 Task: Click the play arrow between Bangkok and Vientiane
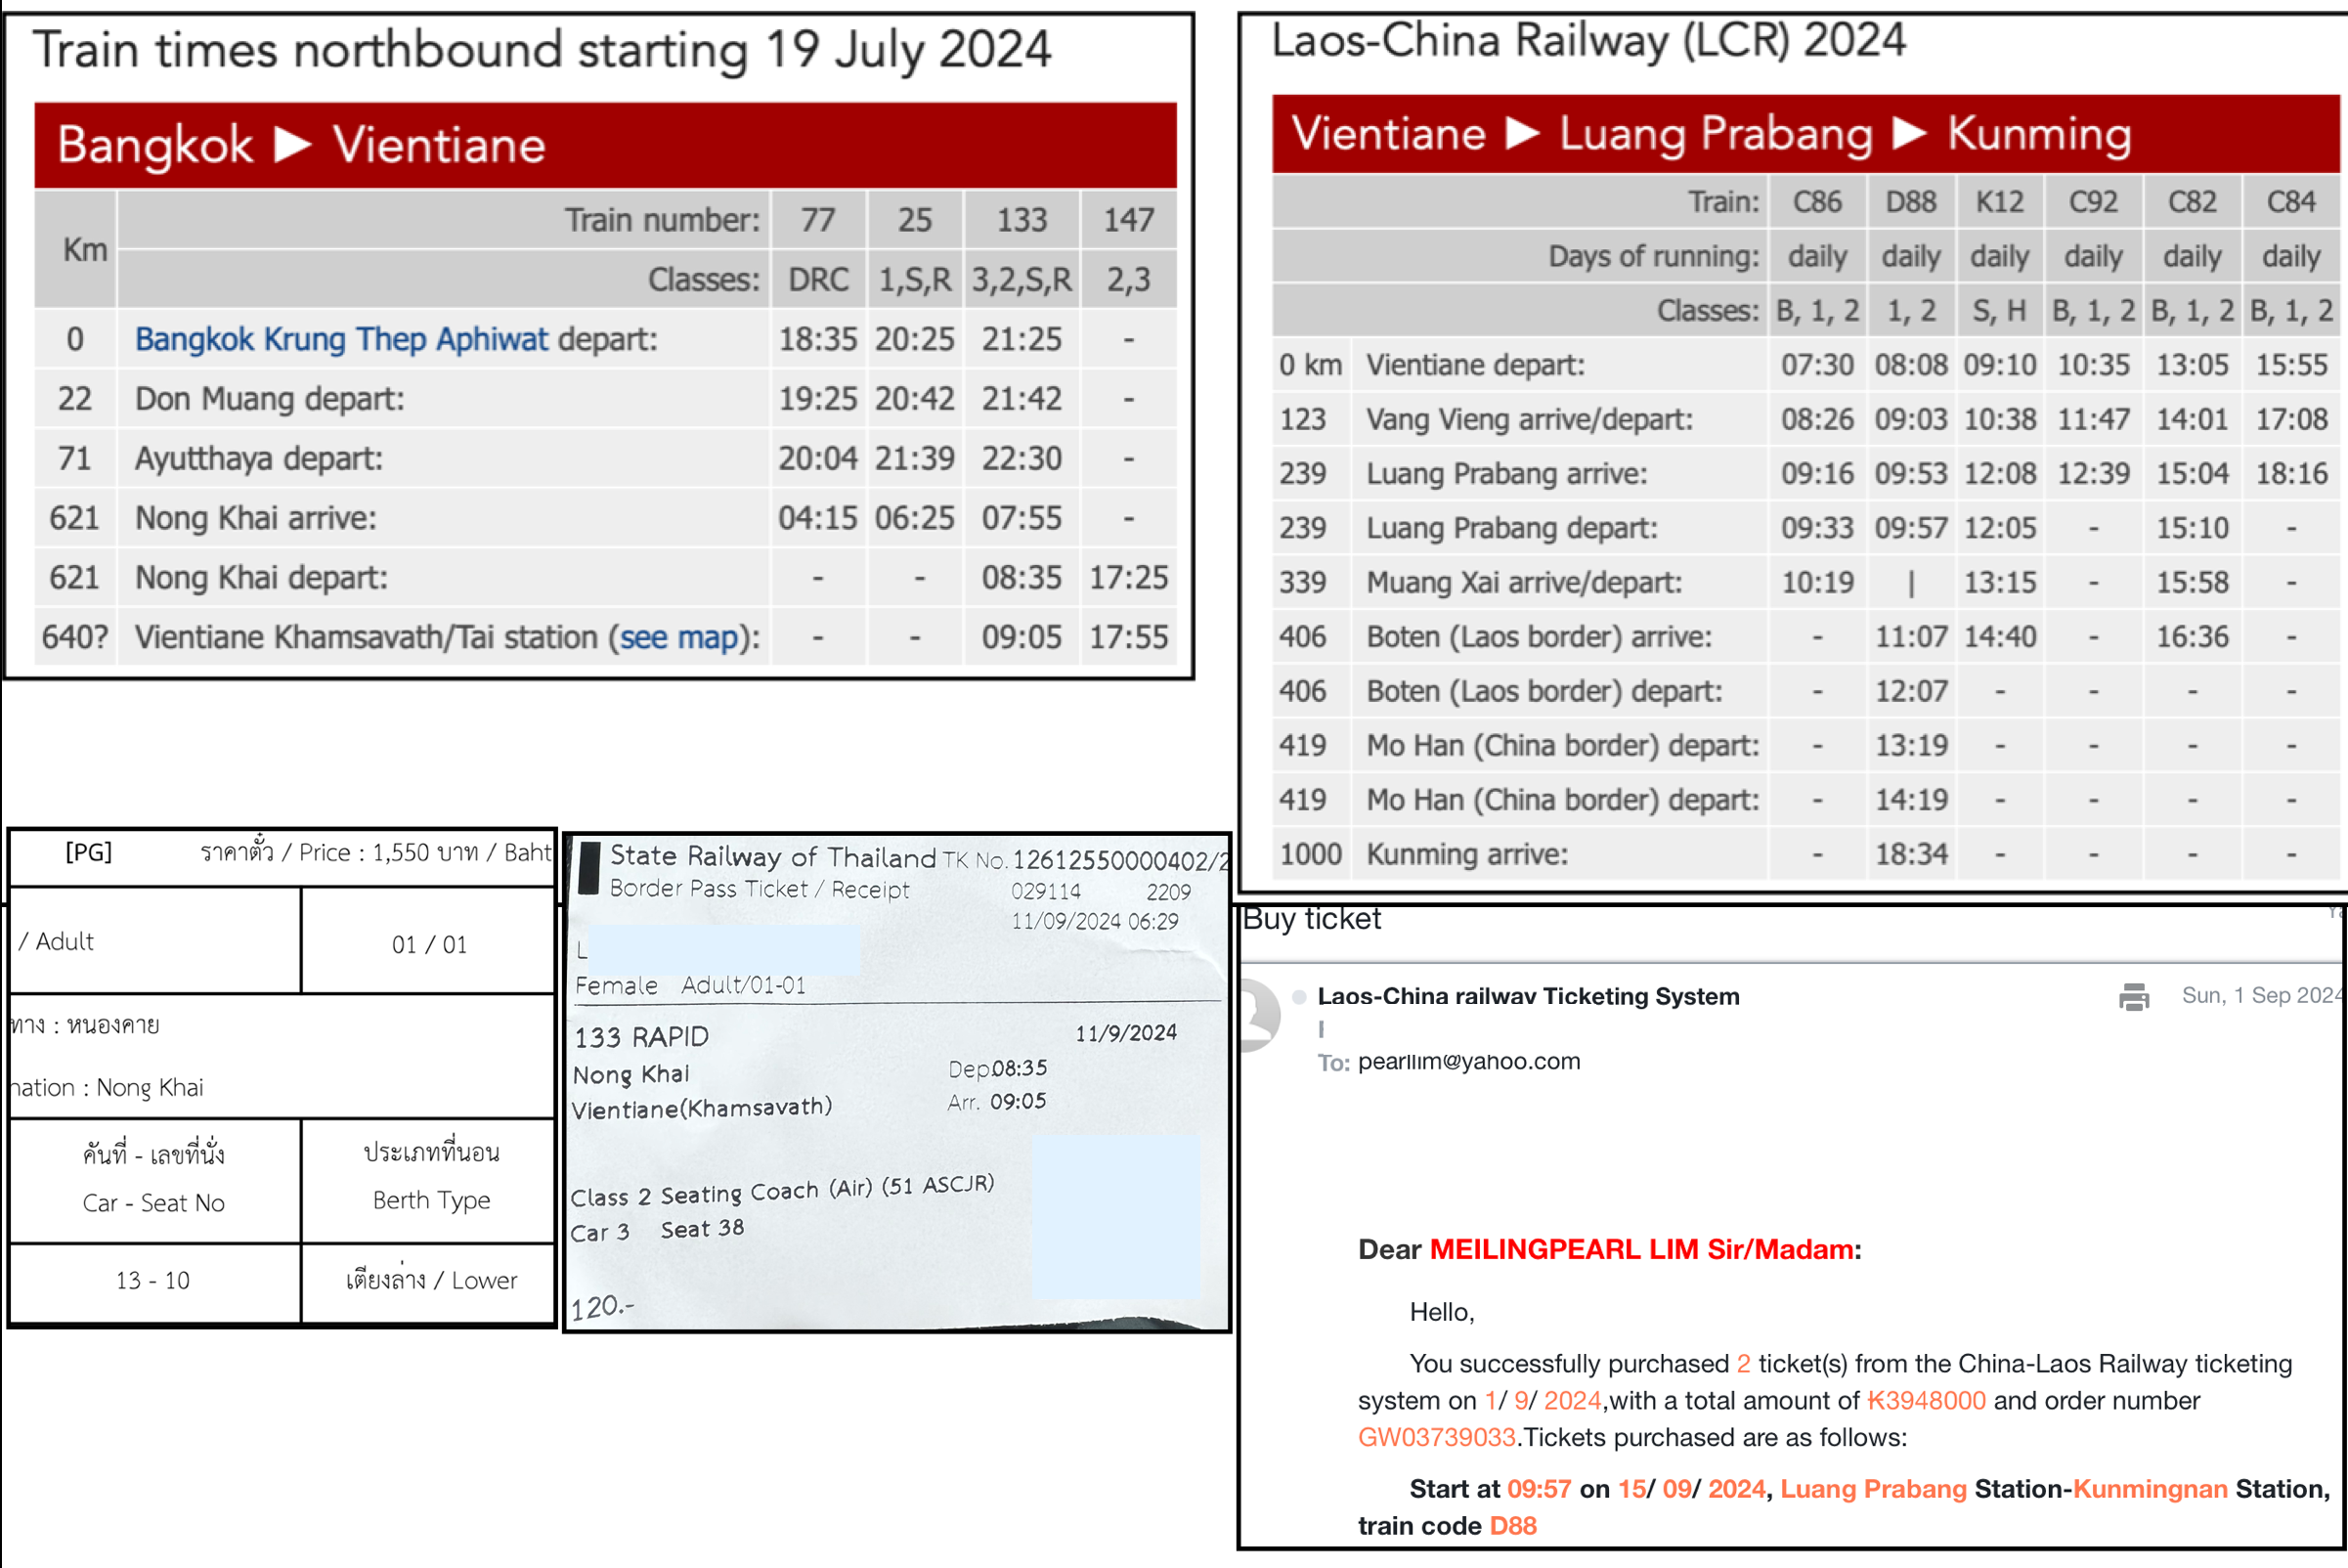point(293,145)
